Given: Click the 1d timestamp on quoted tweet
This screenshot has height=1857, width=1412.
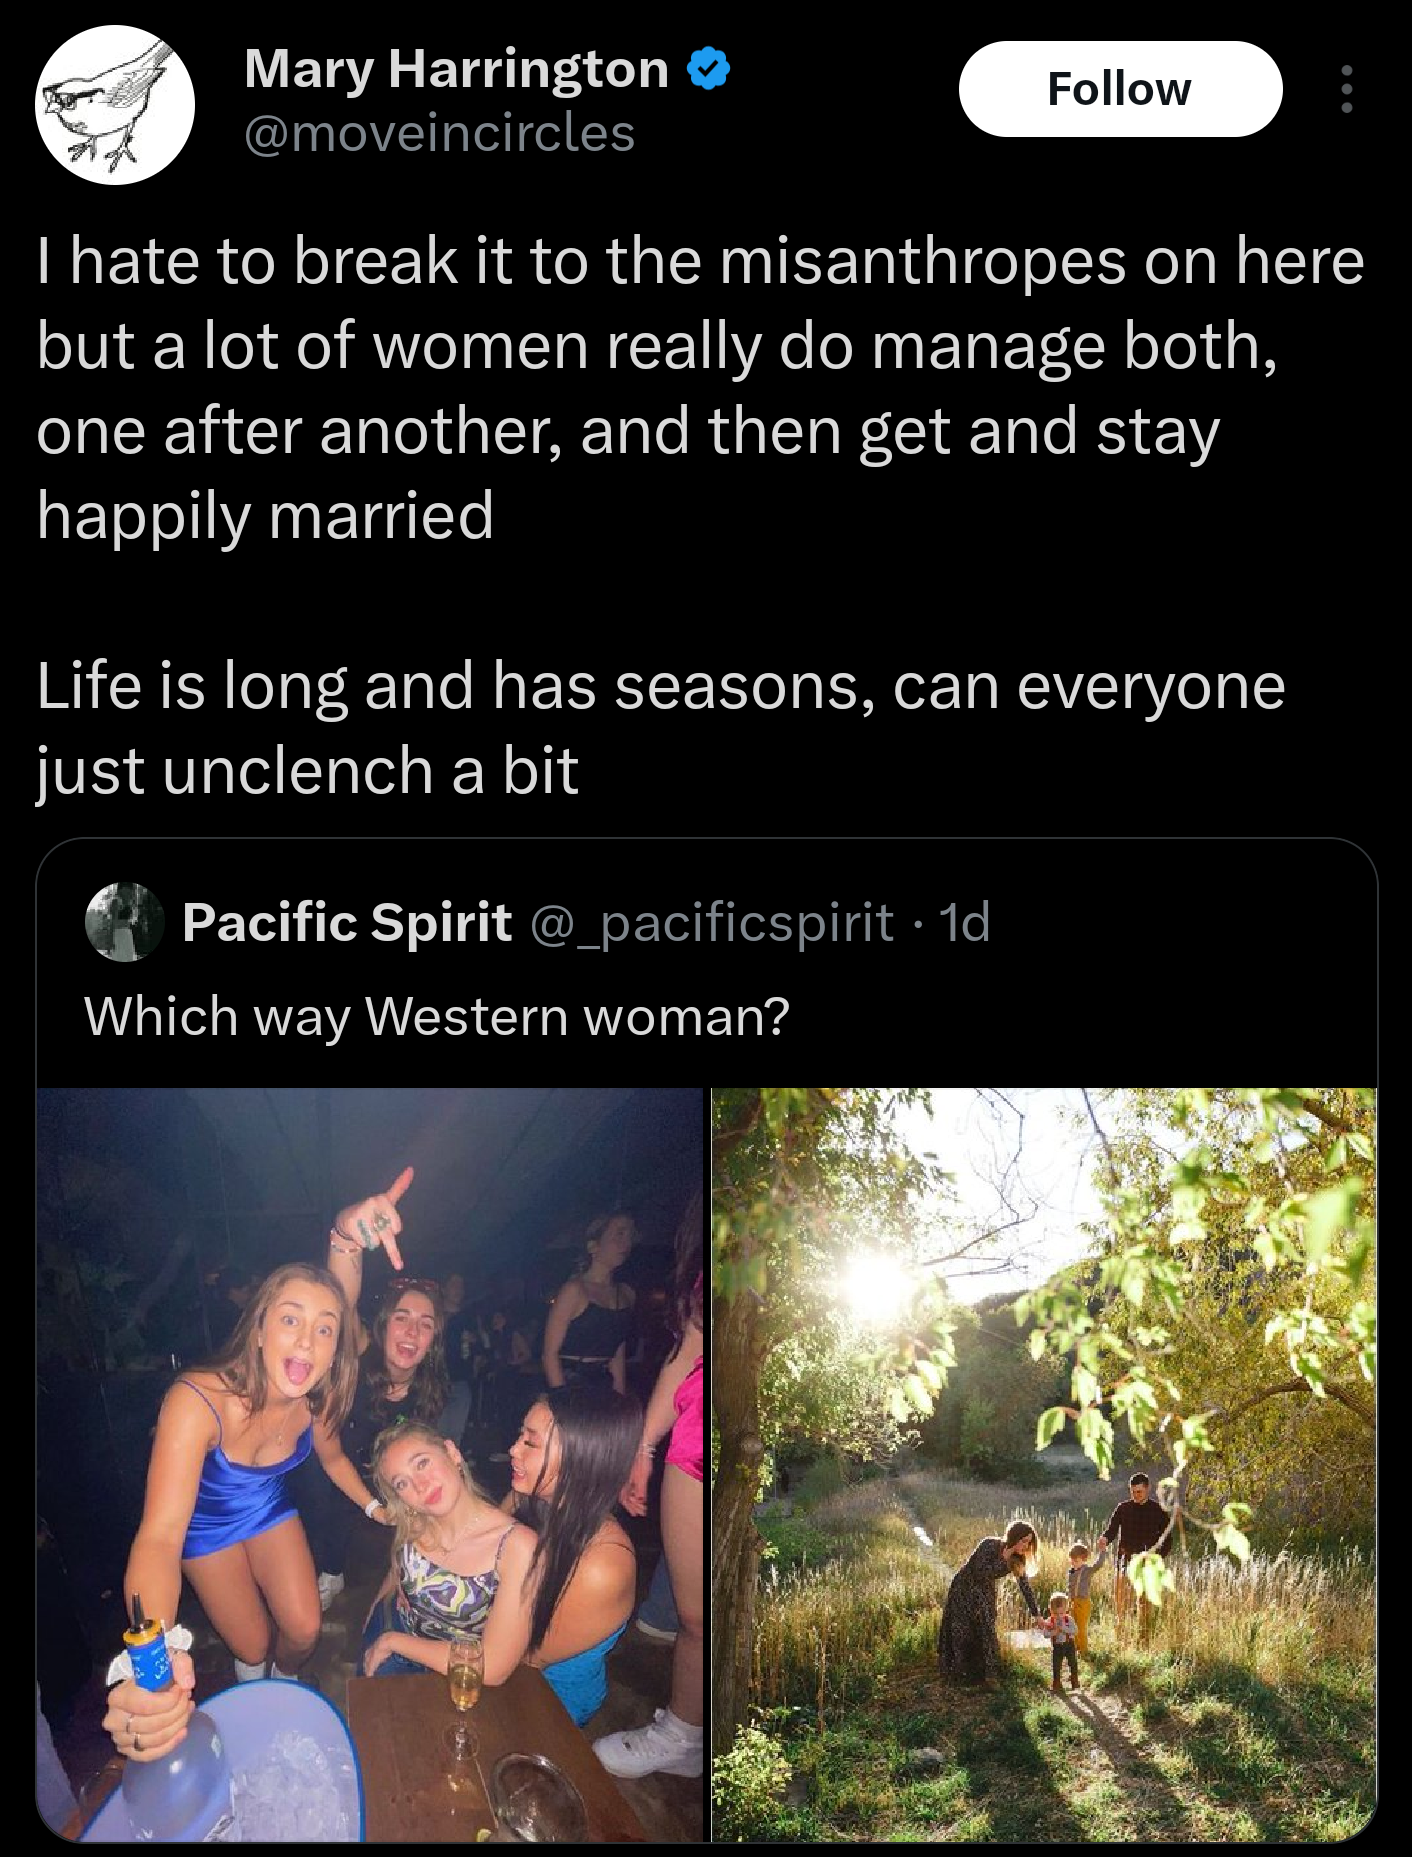Looking at the screenshot, I should 965,921.
